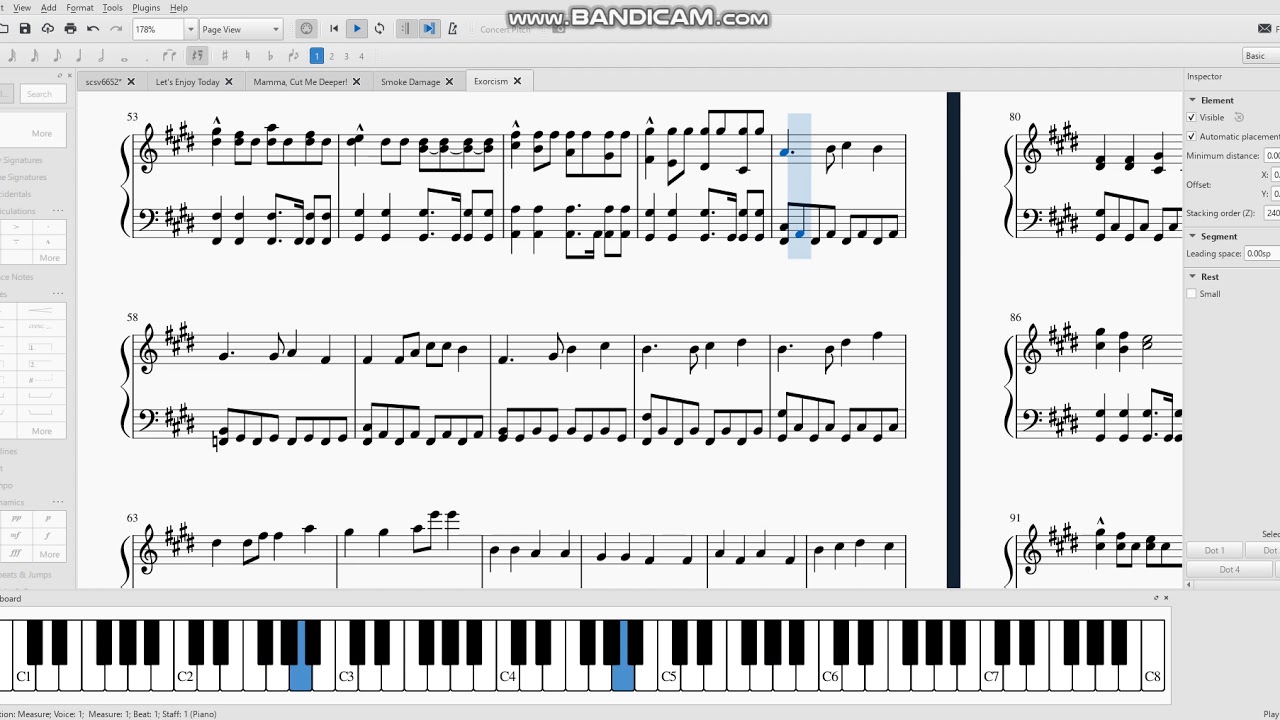Open the Plugins menu

146,8
